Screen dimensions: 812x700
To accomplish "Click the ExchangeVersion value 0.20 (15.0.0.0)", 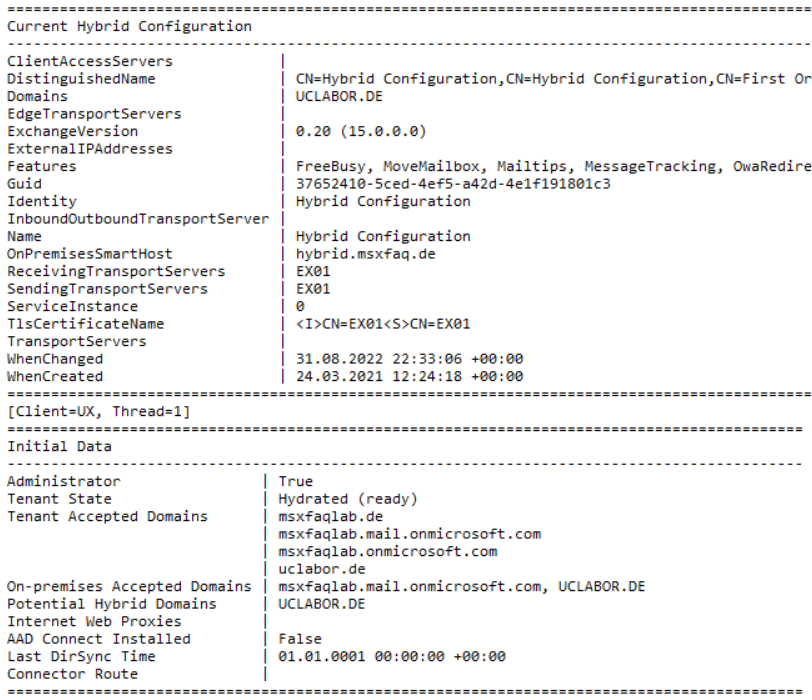I will (361, 132).
